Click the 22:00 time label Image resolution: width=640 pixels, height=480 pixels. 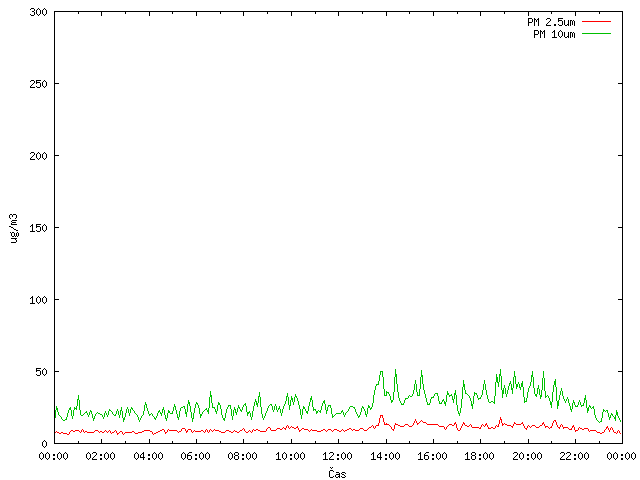574,456
